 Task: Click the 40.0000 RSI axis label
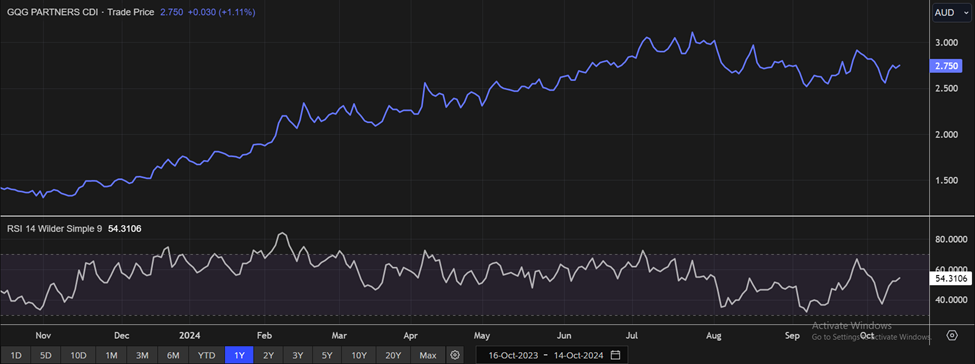point(950,300)
